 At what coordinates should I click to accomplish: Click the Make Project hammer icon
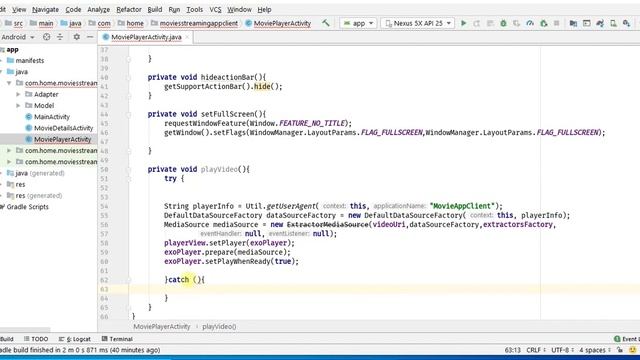click(326, 23)
